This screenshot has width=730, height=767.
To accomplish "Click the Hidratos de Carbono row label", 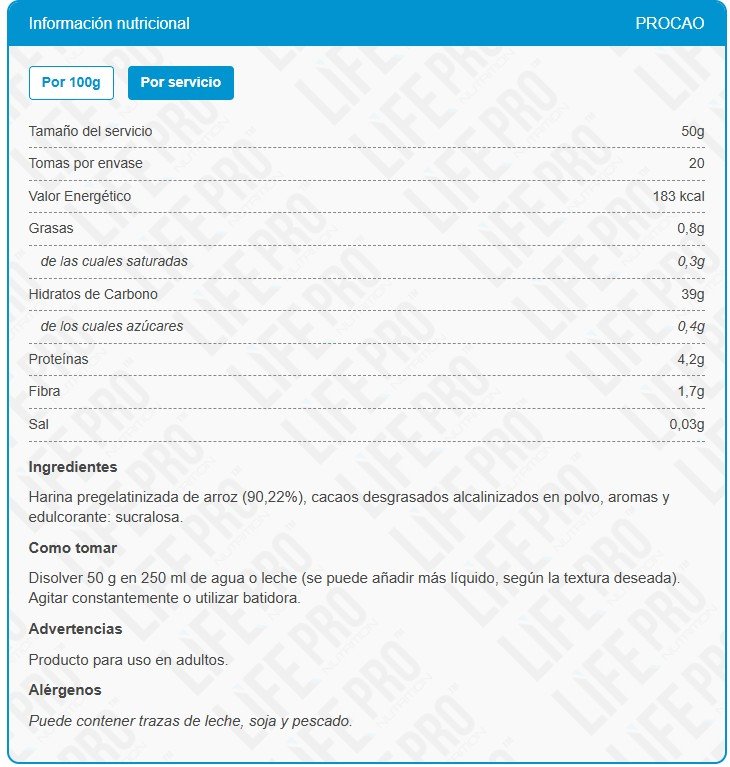I will pyautogui.click(x=93, y=294).
